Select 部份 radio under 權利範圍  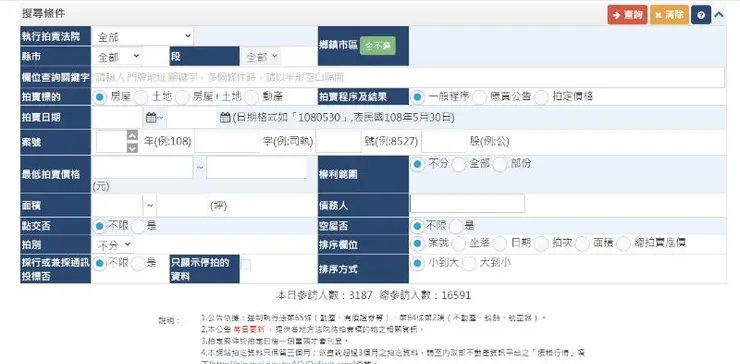[500, 165]
